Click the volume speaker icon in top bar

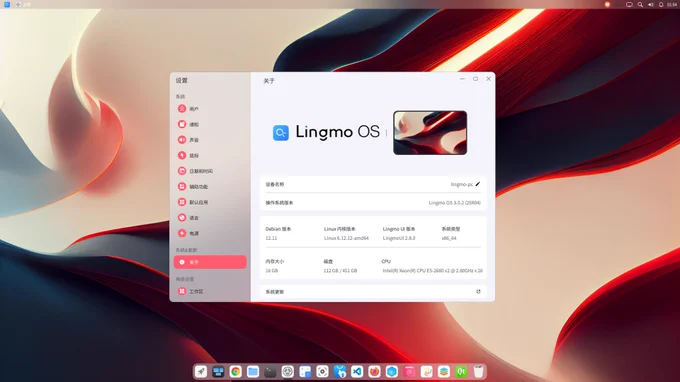click(651, 4)
